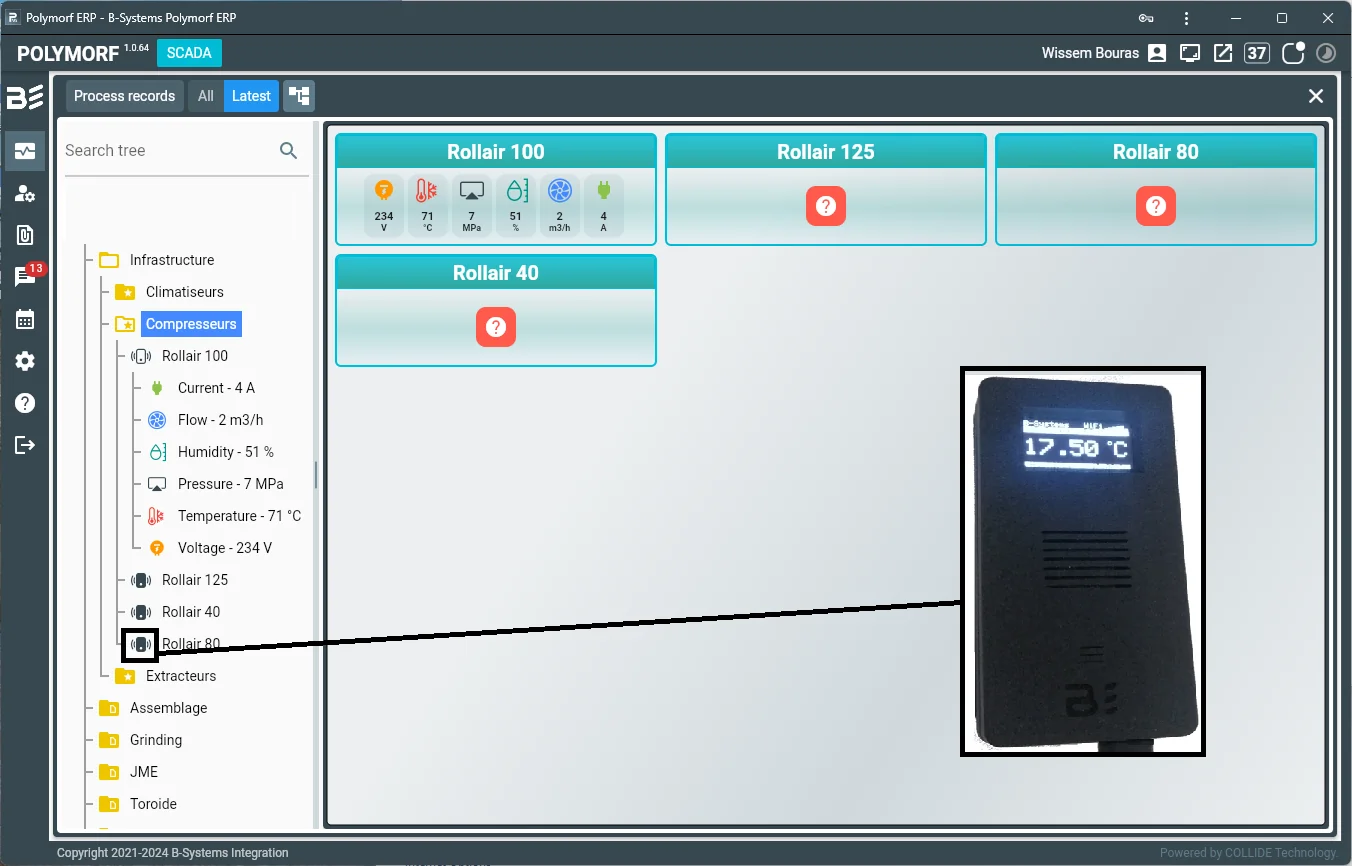Open the help question mark sidebar icon
Viewport: 1352px width, 866px height.
[24, 403]
